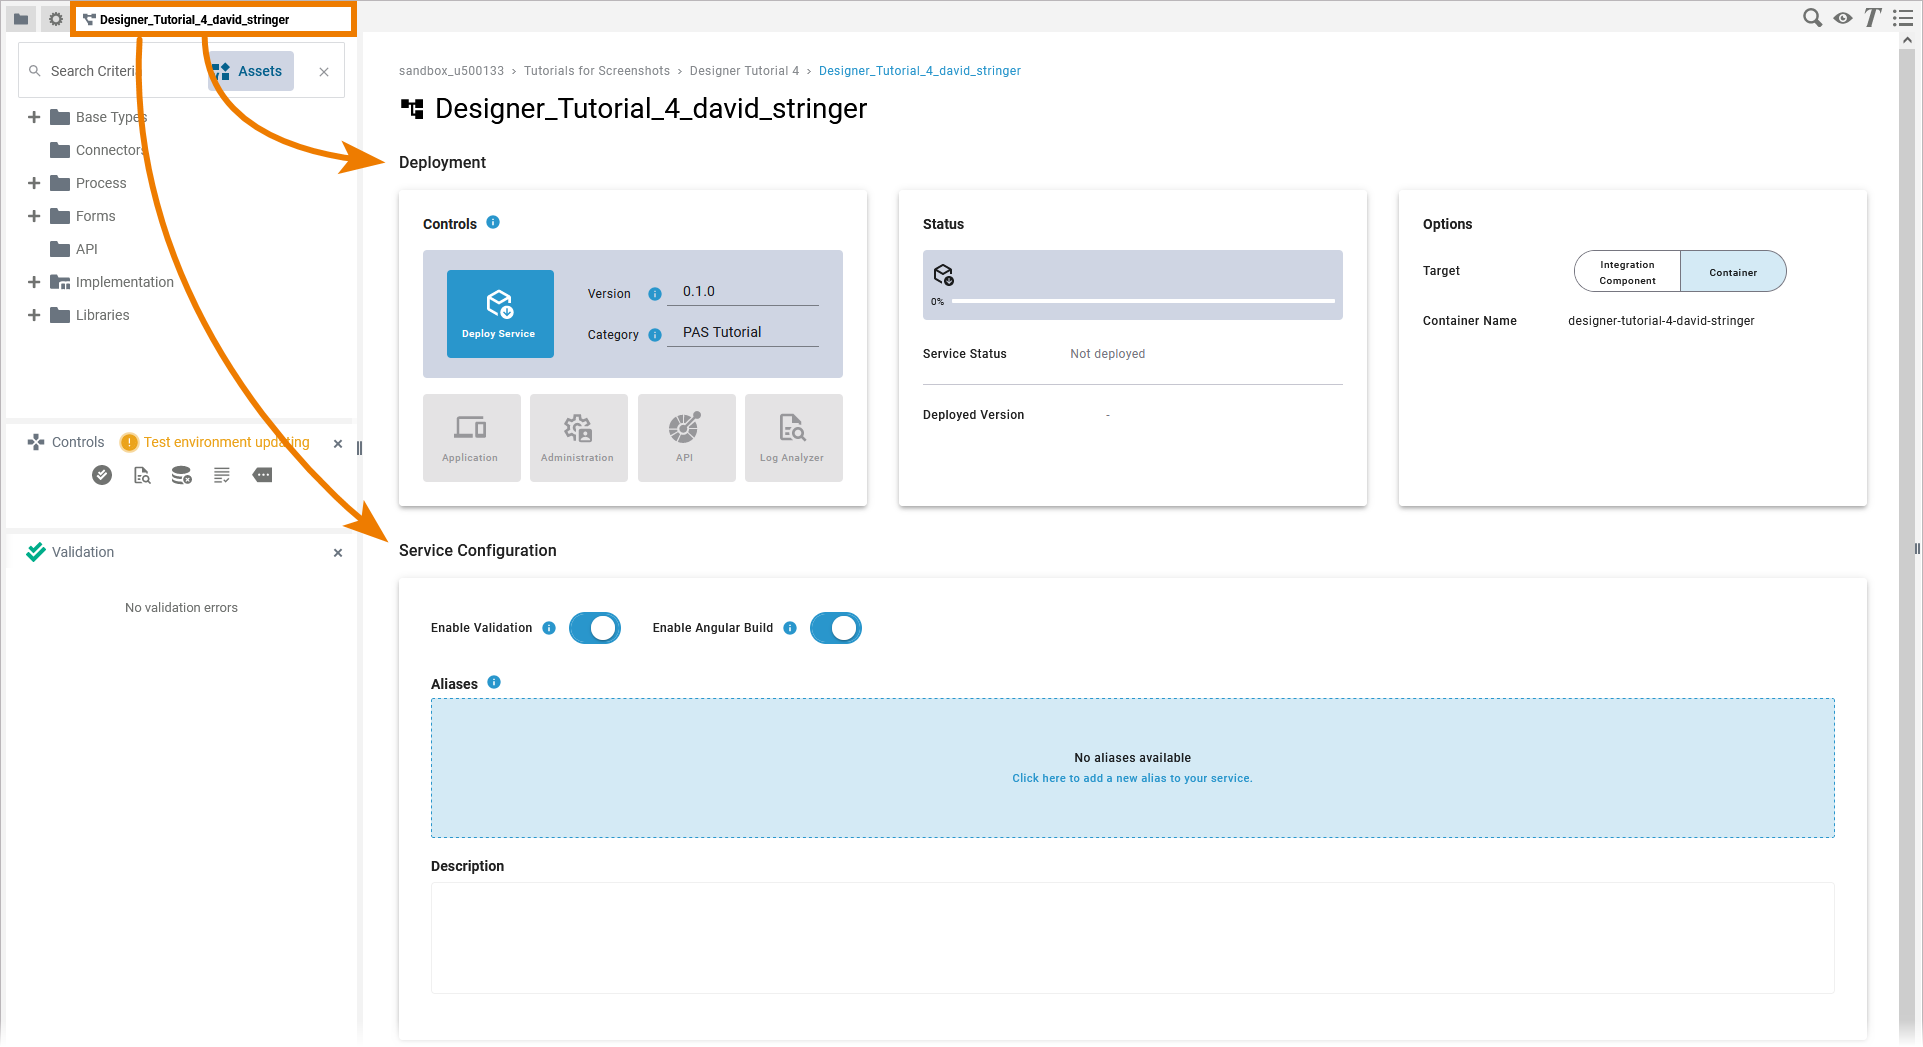Click the link to add a new alias
The height and width of the screenshot is (1047, 1923).
pyautogui.click(x=1132, y=778)
